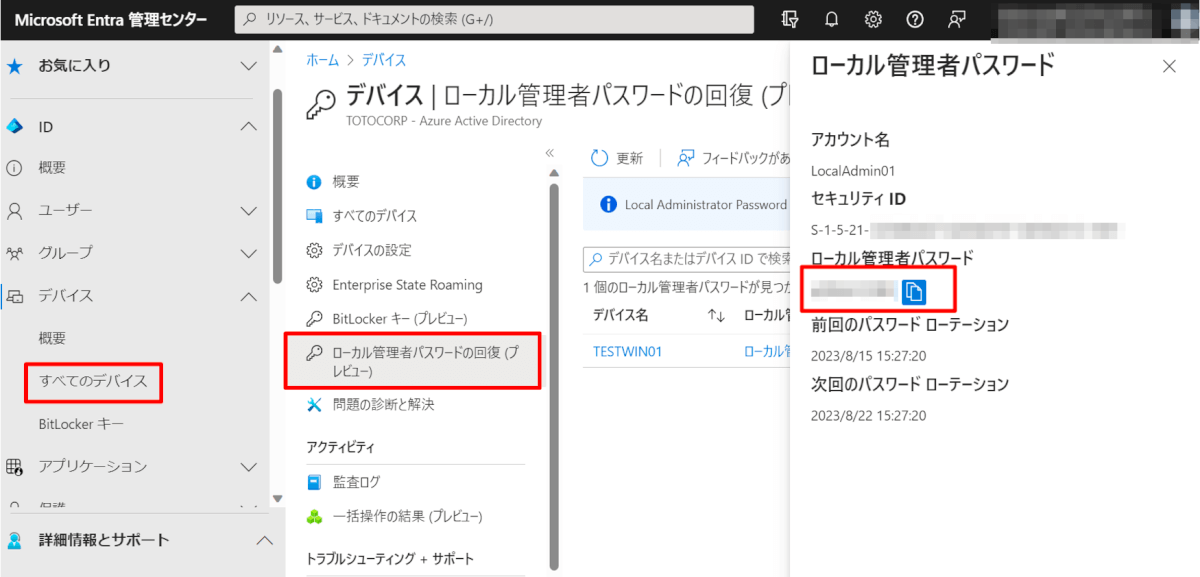Open 一括操作の結果 (プレビュー) menu item
The height and width of the screenshot is (577, 1200).
pos(407,517)
